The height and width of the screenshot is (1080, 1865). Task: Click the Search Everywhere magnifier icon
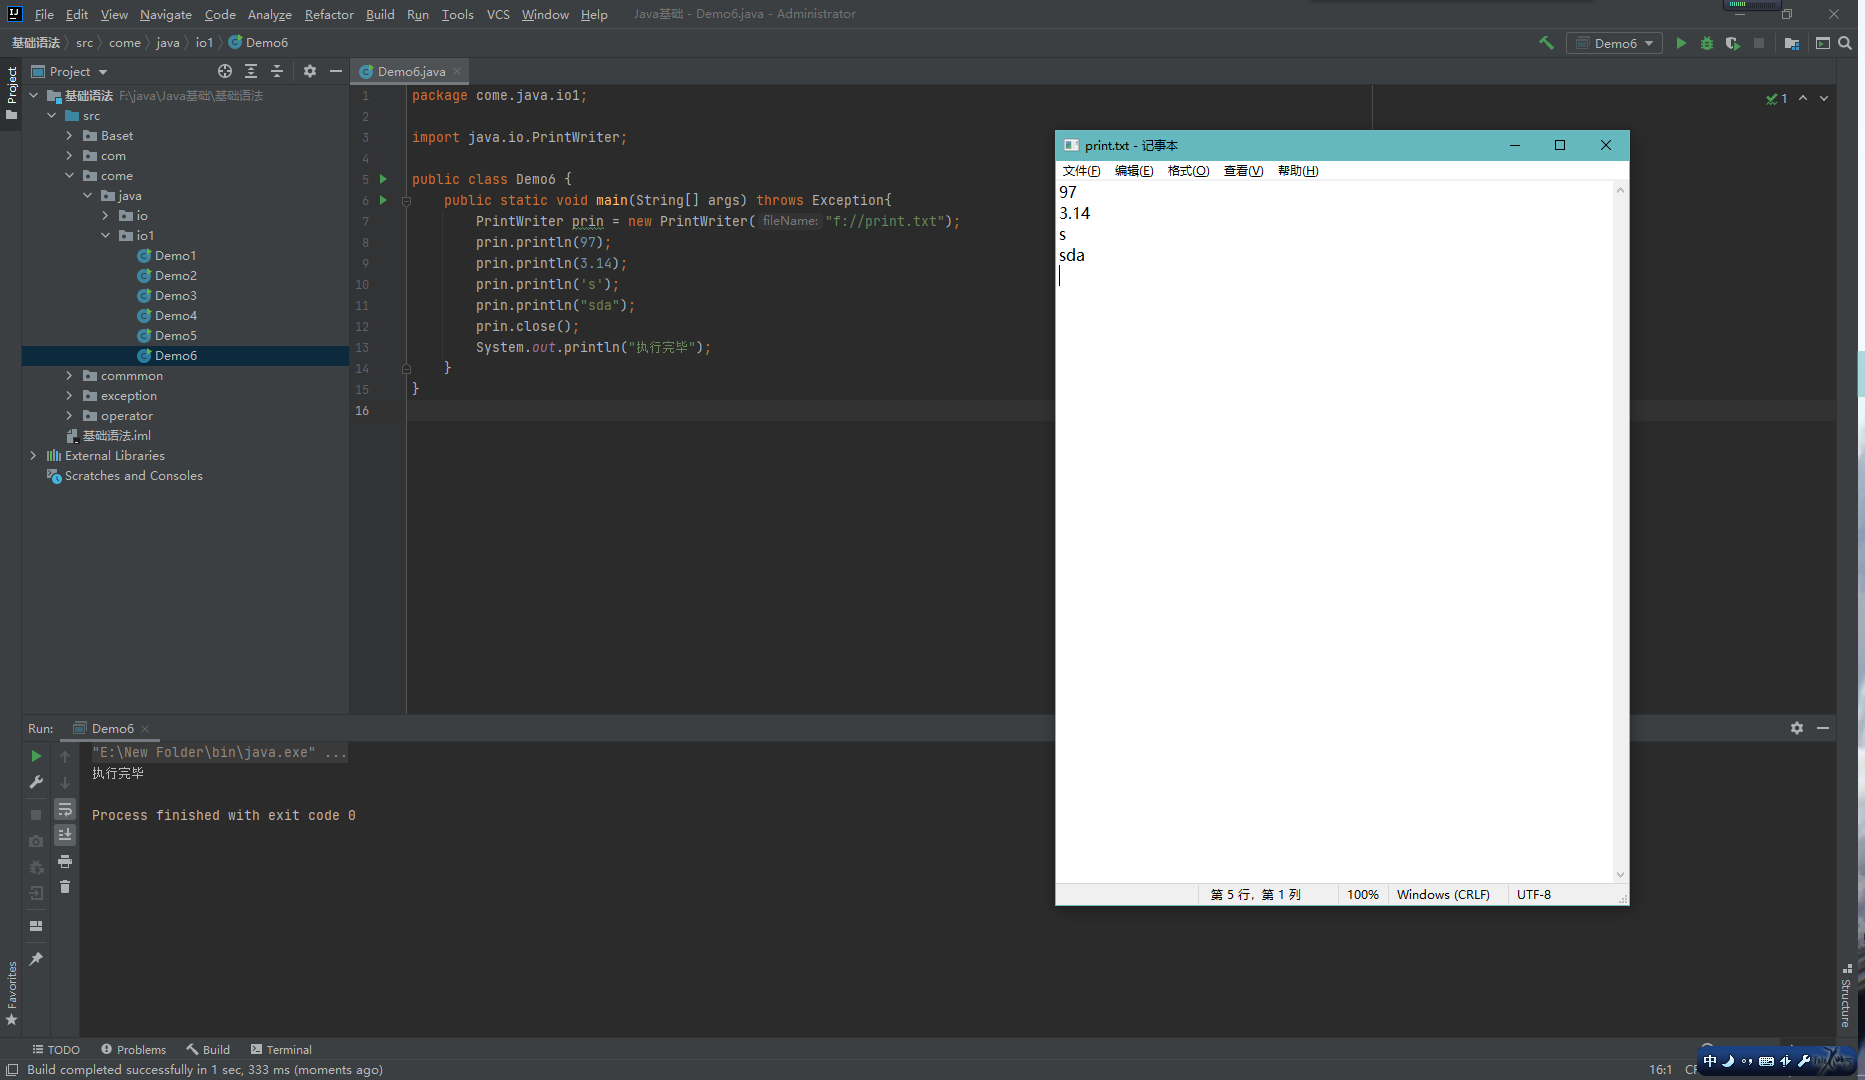click(x=1845, y=43)
